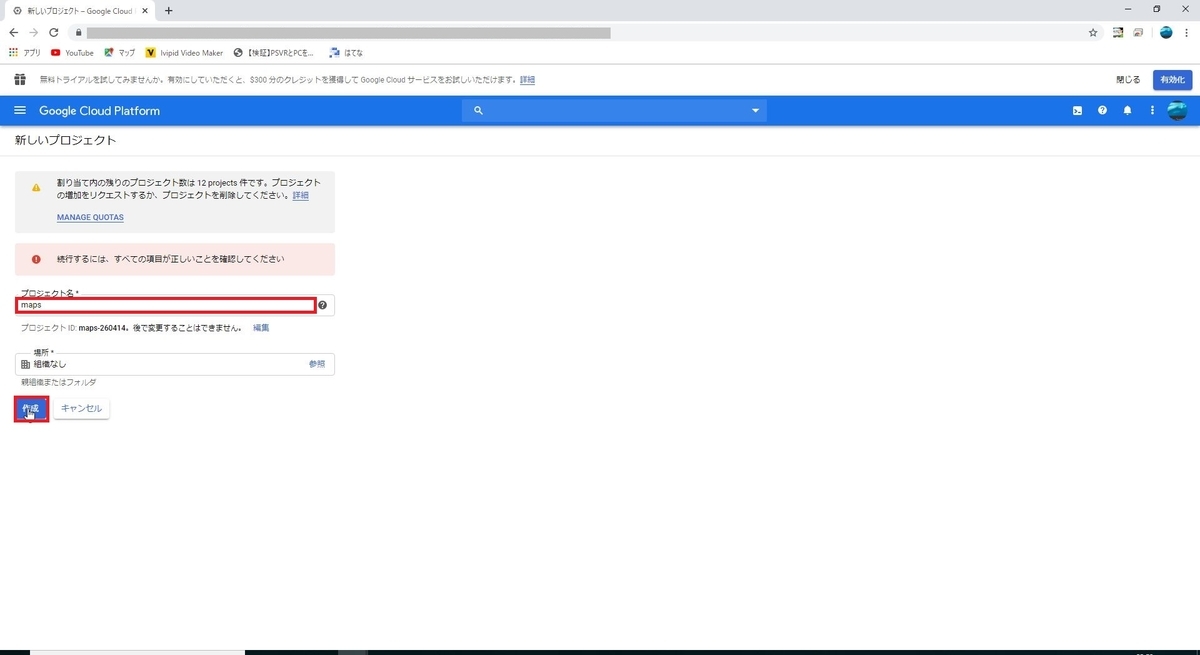Open the はてな bookmark
1200x655 pixels.
[x=346, y=53]
